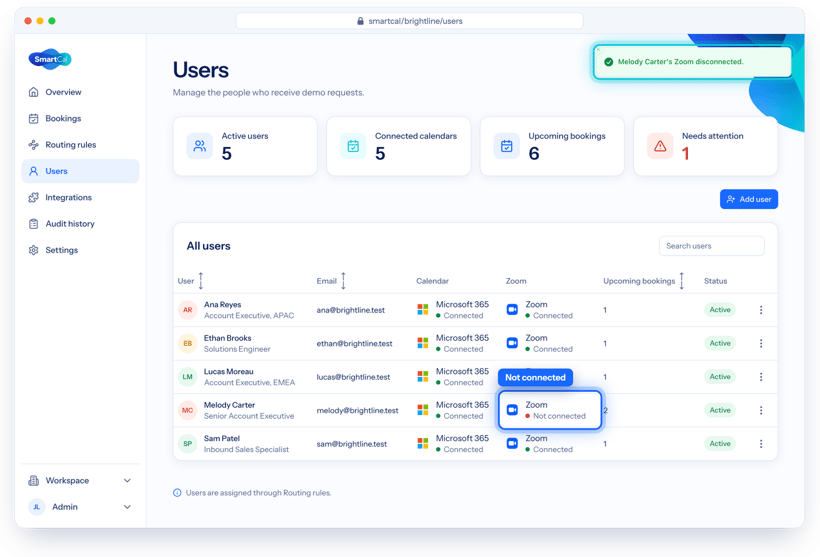The width and height of the screenshot is (820, 557).
Task: Click the SmartCal logo
Action: coord(50,59)
